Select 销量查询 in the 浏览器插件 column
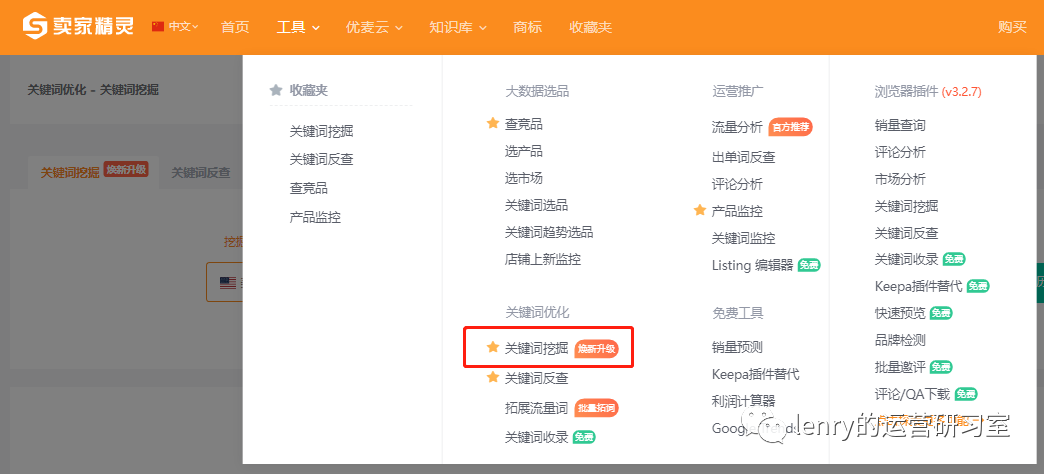This screenshot has width=1044, height=474. tap(900, 125)
